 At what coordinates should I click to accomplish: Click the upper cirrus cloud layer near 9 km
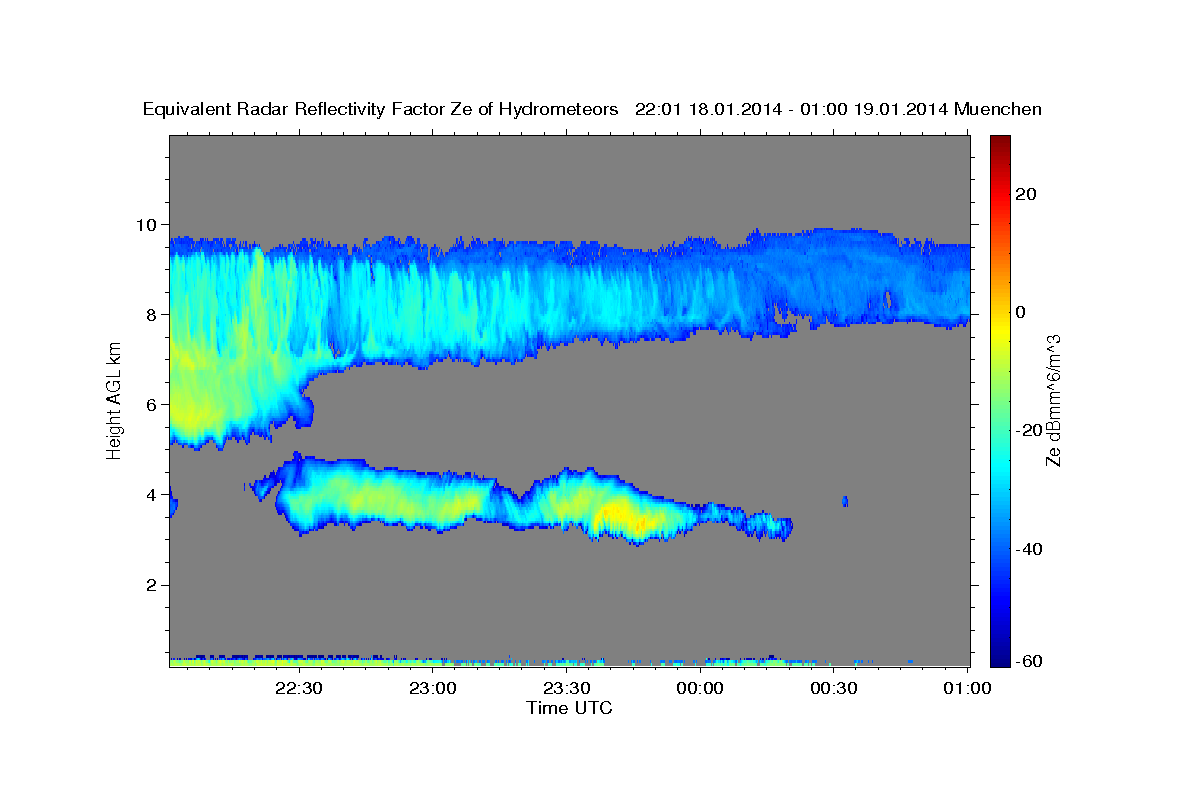[x=570, y=270]
